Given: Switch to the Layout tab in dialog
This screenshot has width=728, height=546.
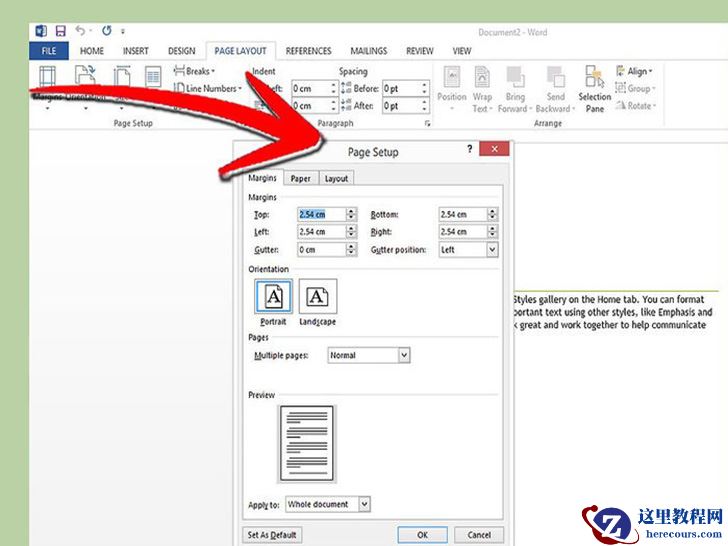Looking at the screenshot, I should [336, 178].
